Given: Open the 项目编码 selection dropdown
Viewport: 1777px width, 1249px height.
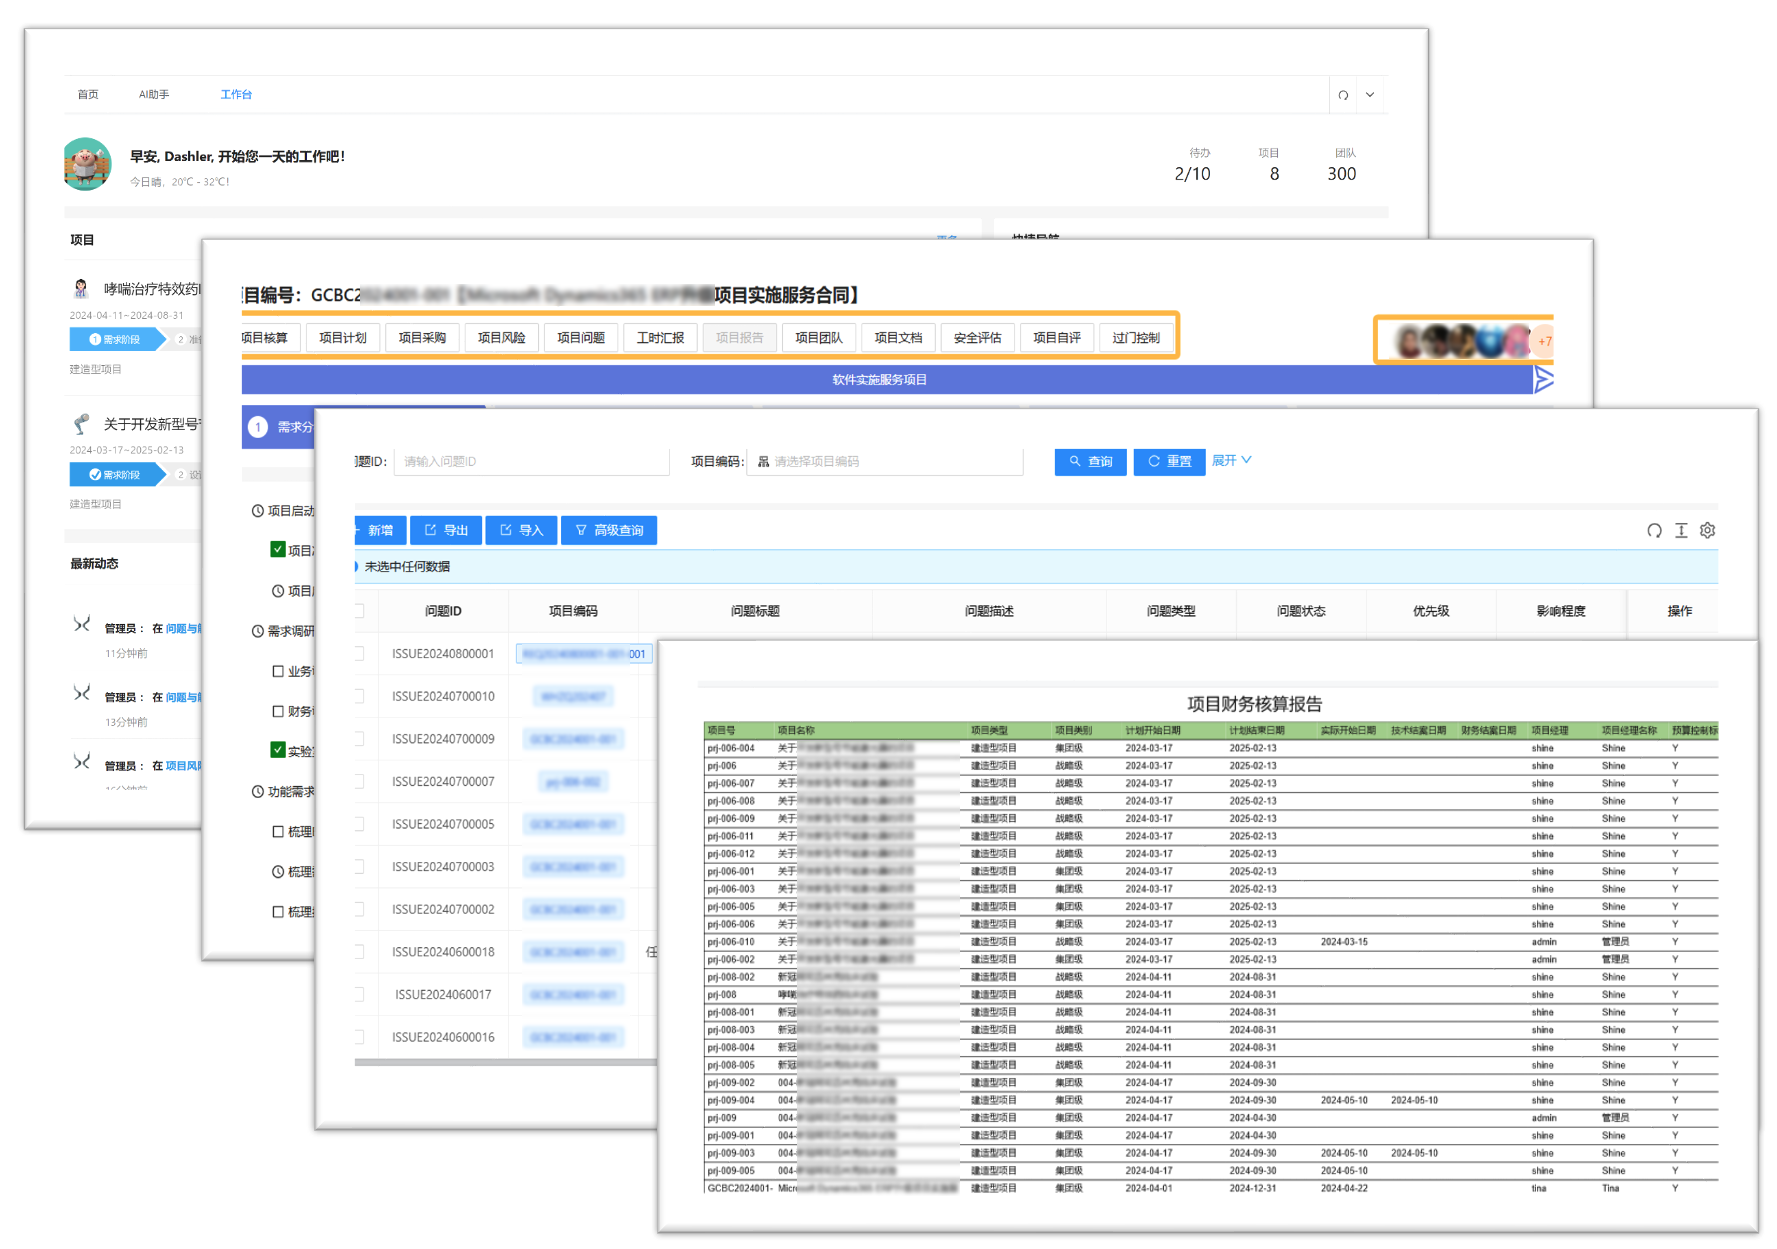Looking at the screenshot, I should coord(885,461).
